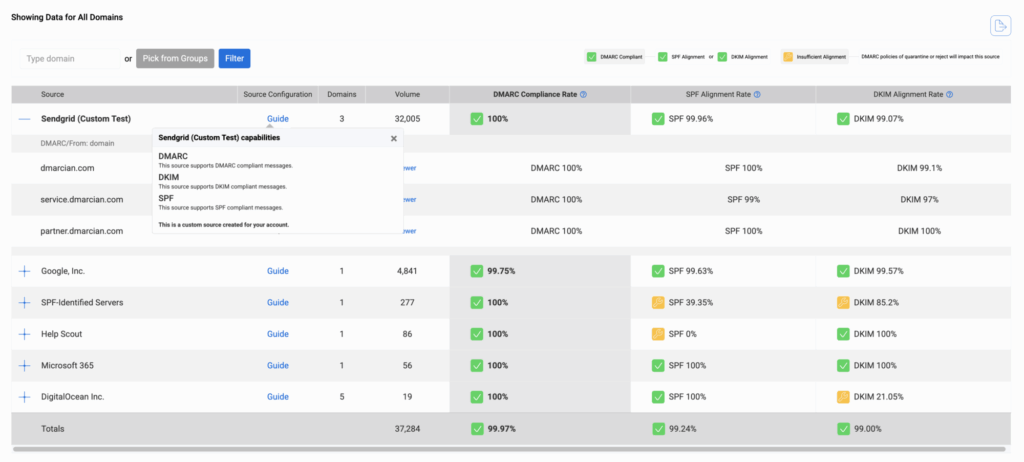Click DKIM 99.1% cell for dmarcian.com
This screenshot has width=1024, height=462.
point(920,168)
